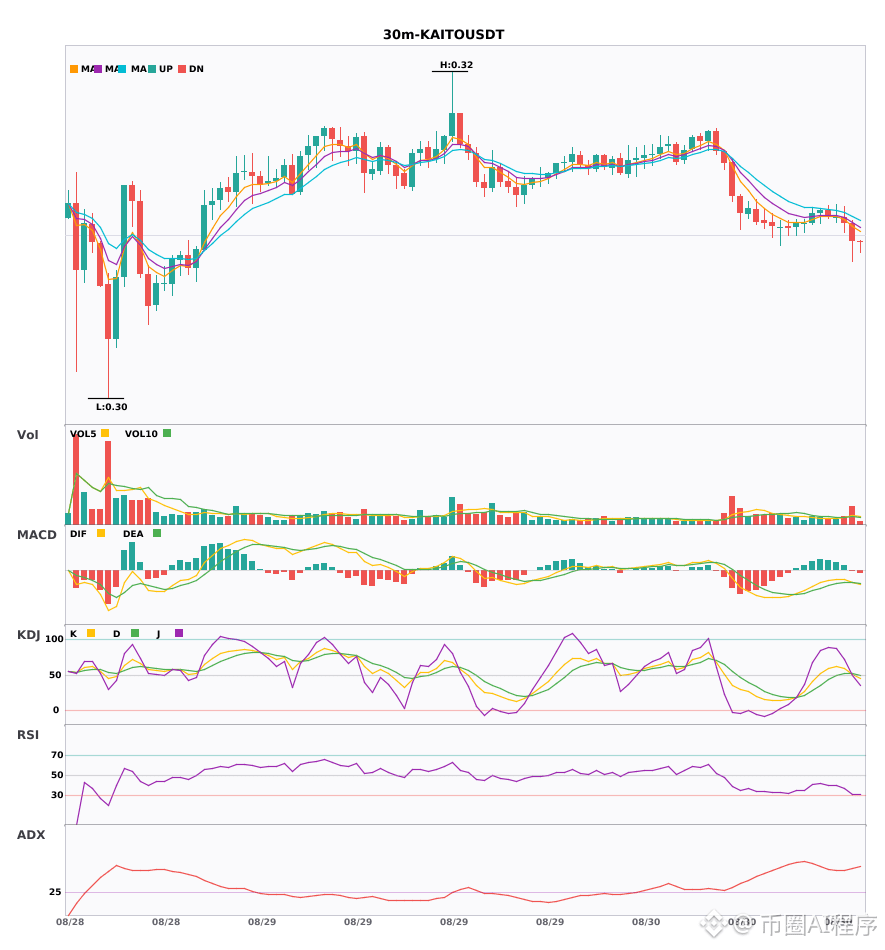885x950 pixels.
Task: Toggle the red DN candle legend marker
Action: [x=182, y=69]
